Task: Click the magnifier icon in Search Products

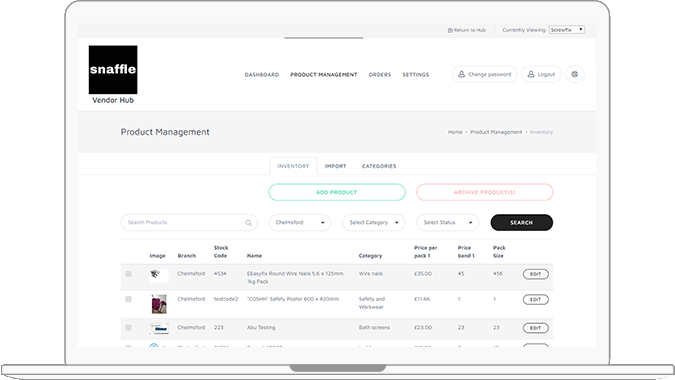Action: point(248,223)
